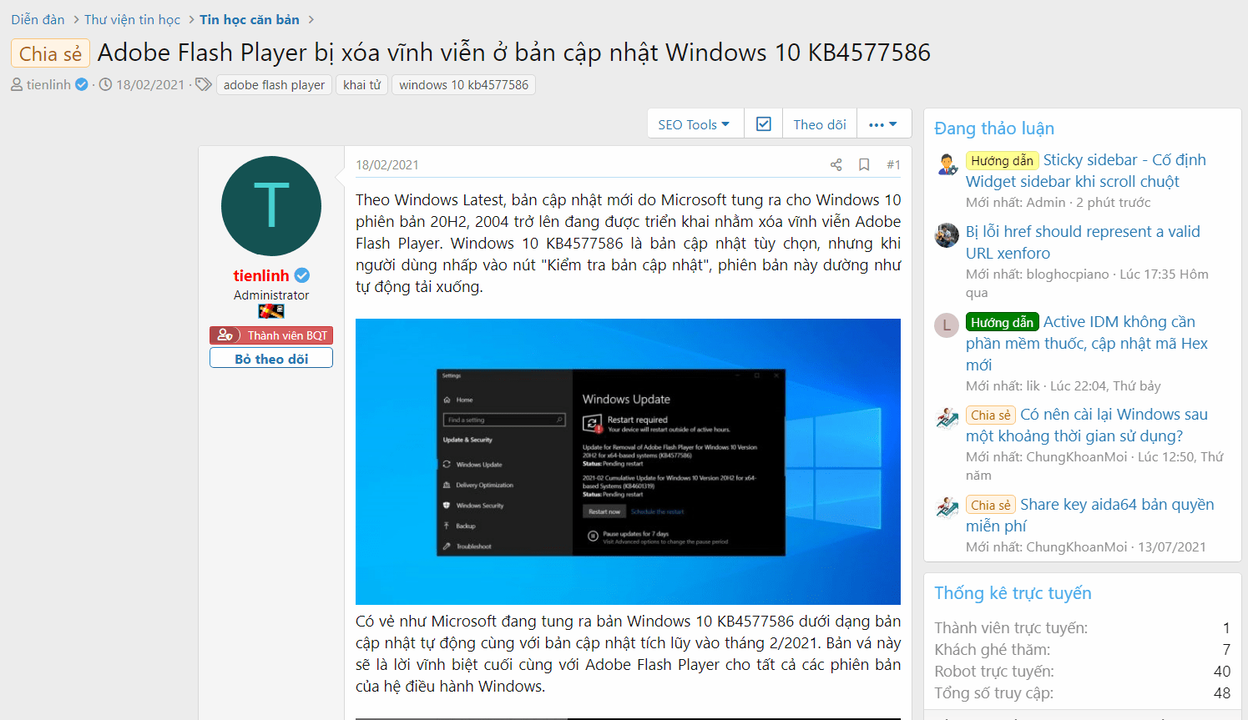
Task: Click the user icon before thread author name
Action: tap(17, 85)
